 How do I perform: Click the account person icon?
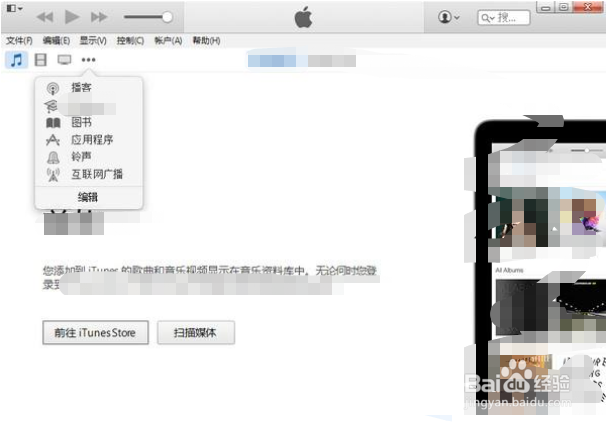click(x=445, y=17)
